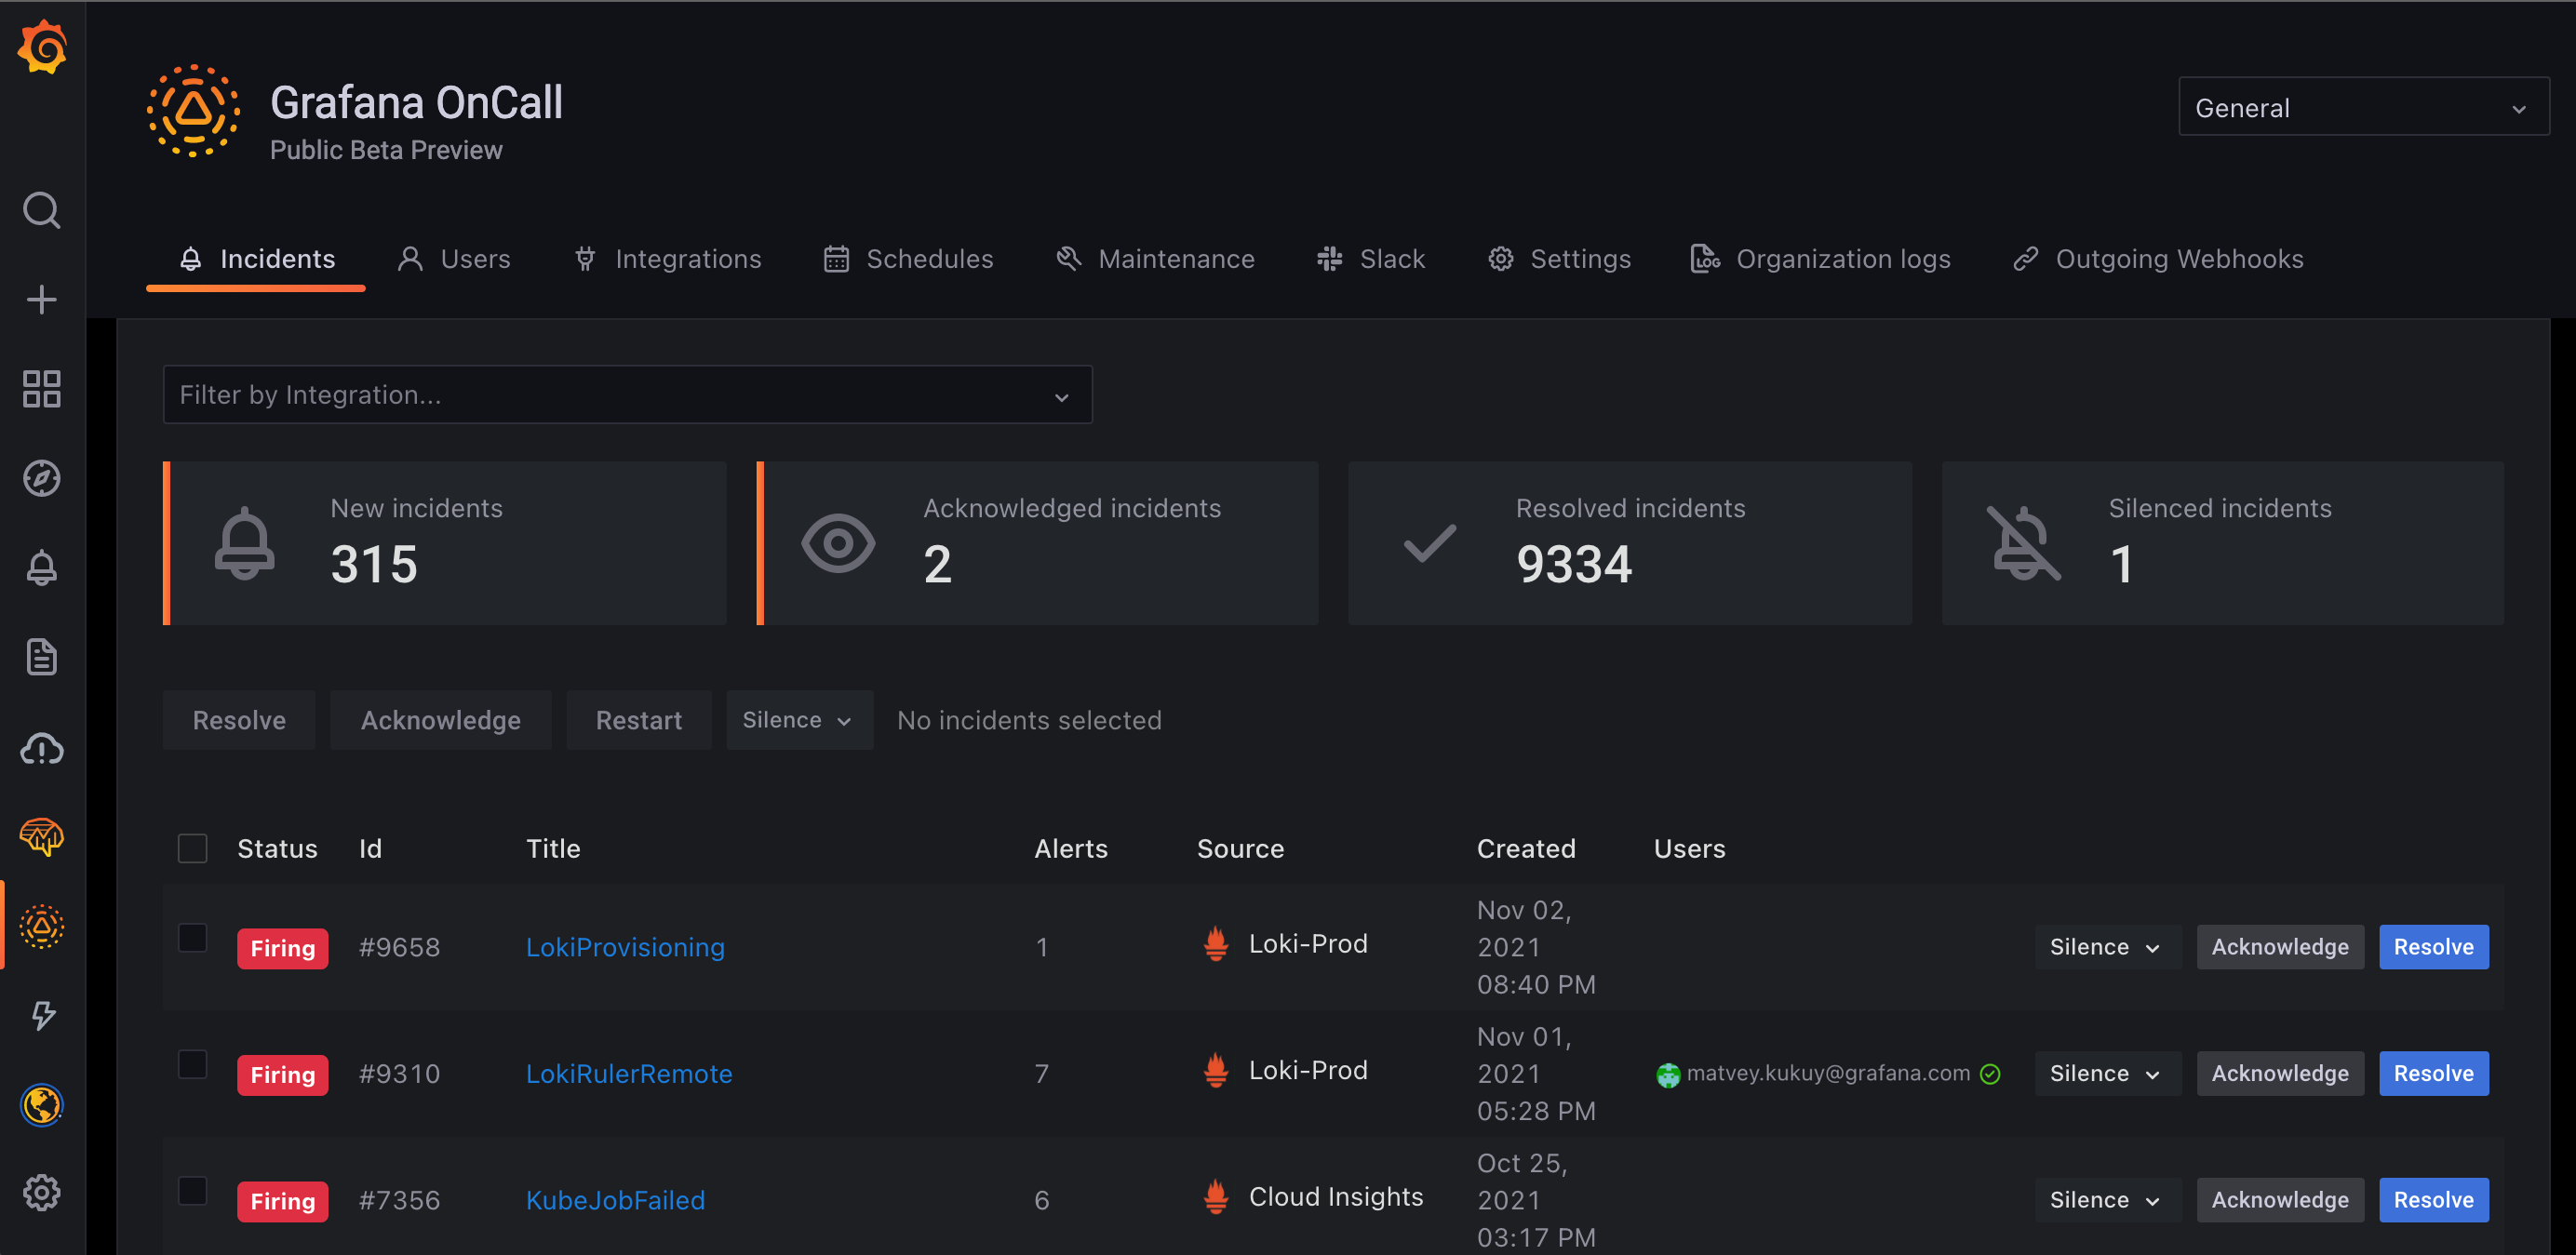This screenshot has width=2576, height=1255.
Task: Open the search icon in sidebar
Action: (42, 210)
